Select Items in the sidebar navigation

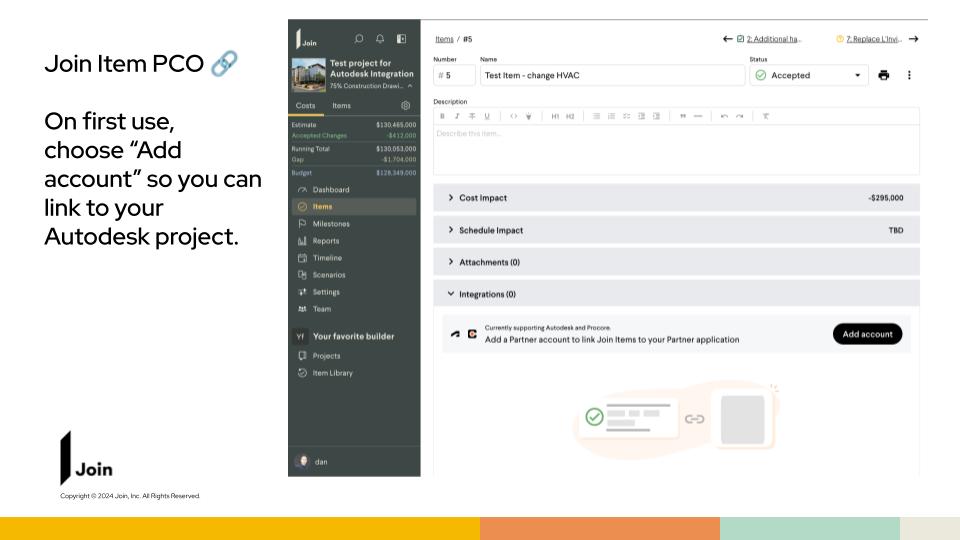point(354,206)
